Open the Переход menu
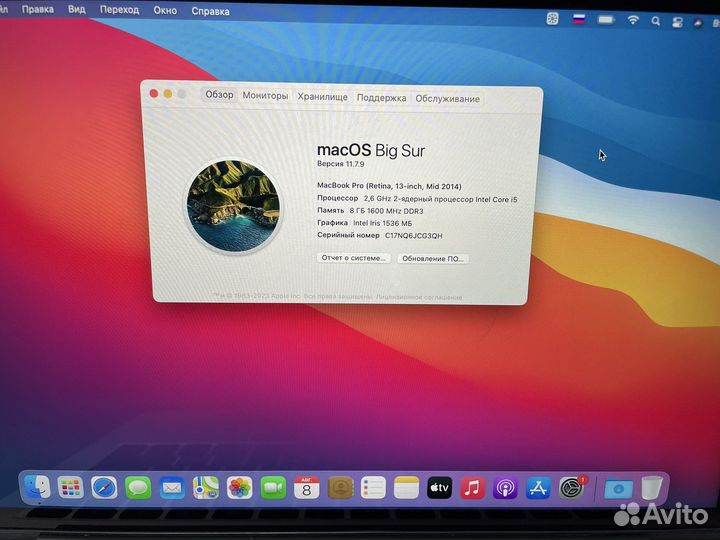The width and height of the screenshot is (720, 540). [119, 10]
